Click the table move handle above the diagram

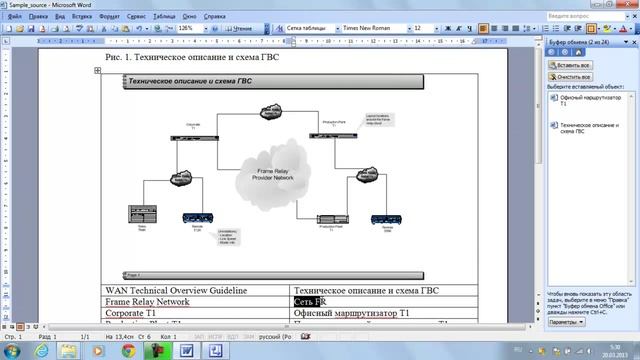[x=98, y=70]
